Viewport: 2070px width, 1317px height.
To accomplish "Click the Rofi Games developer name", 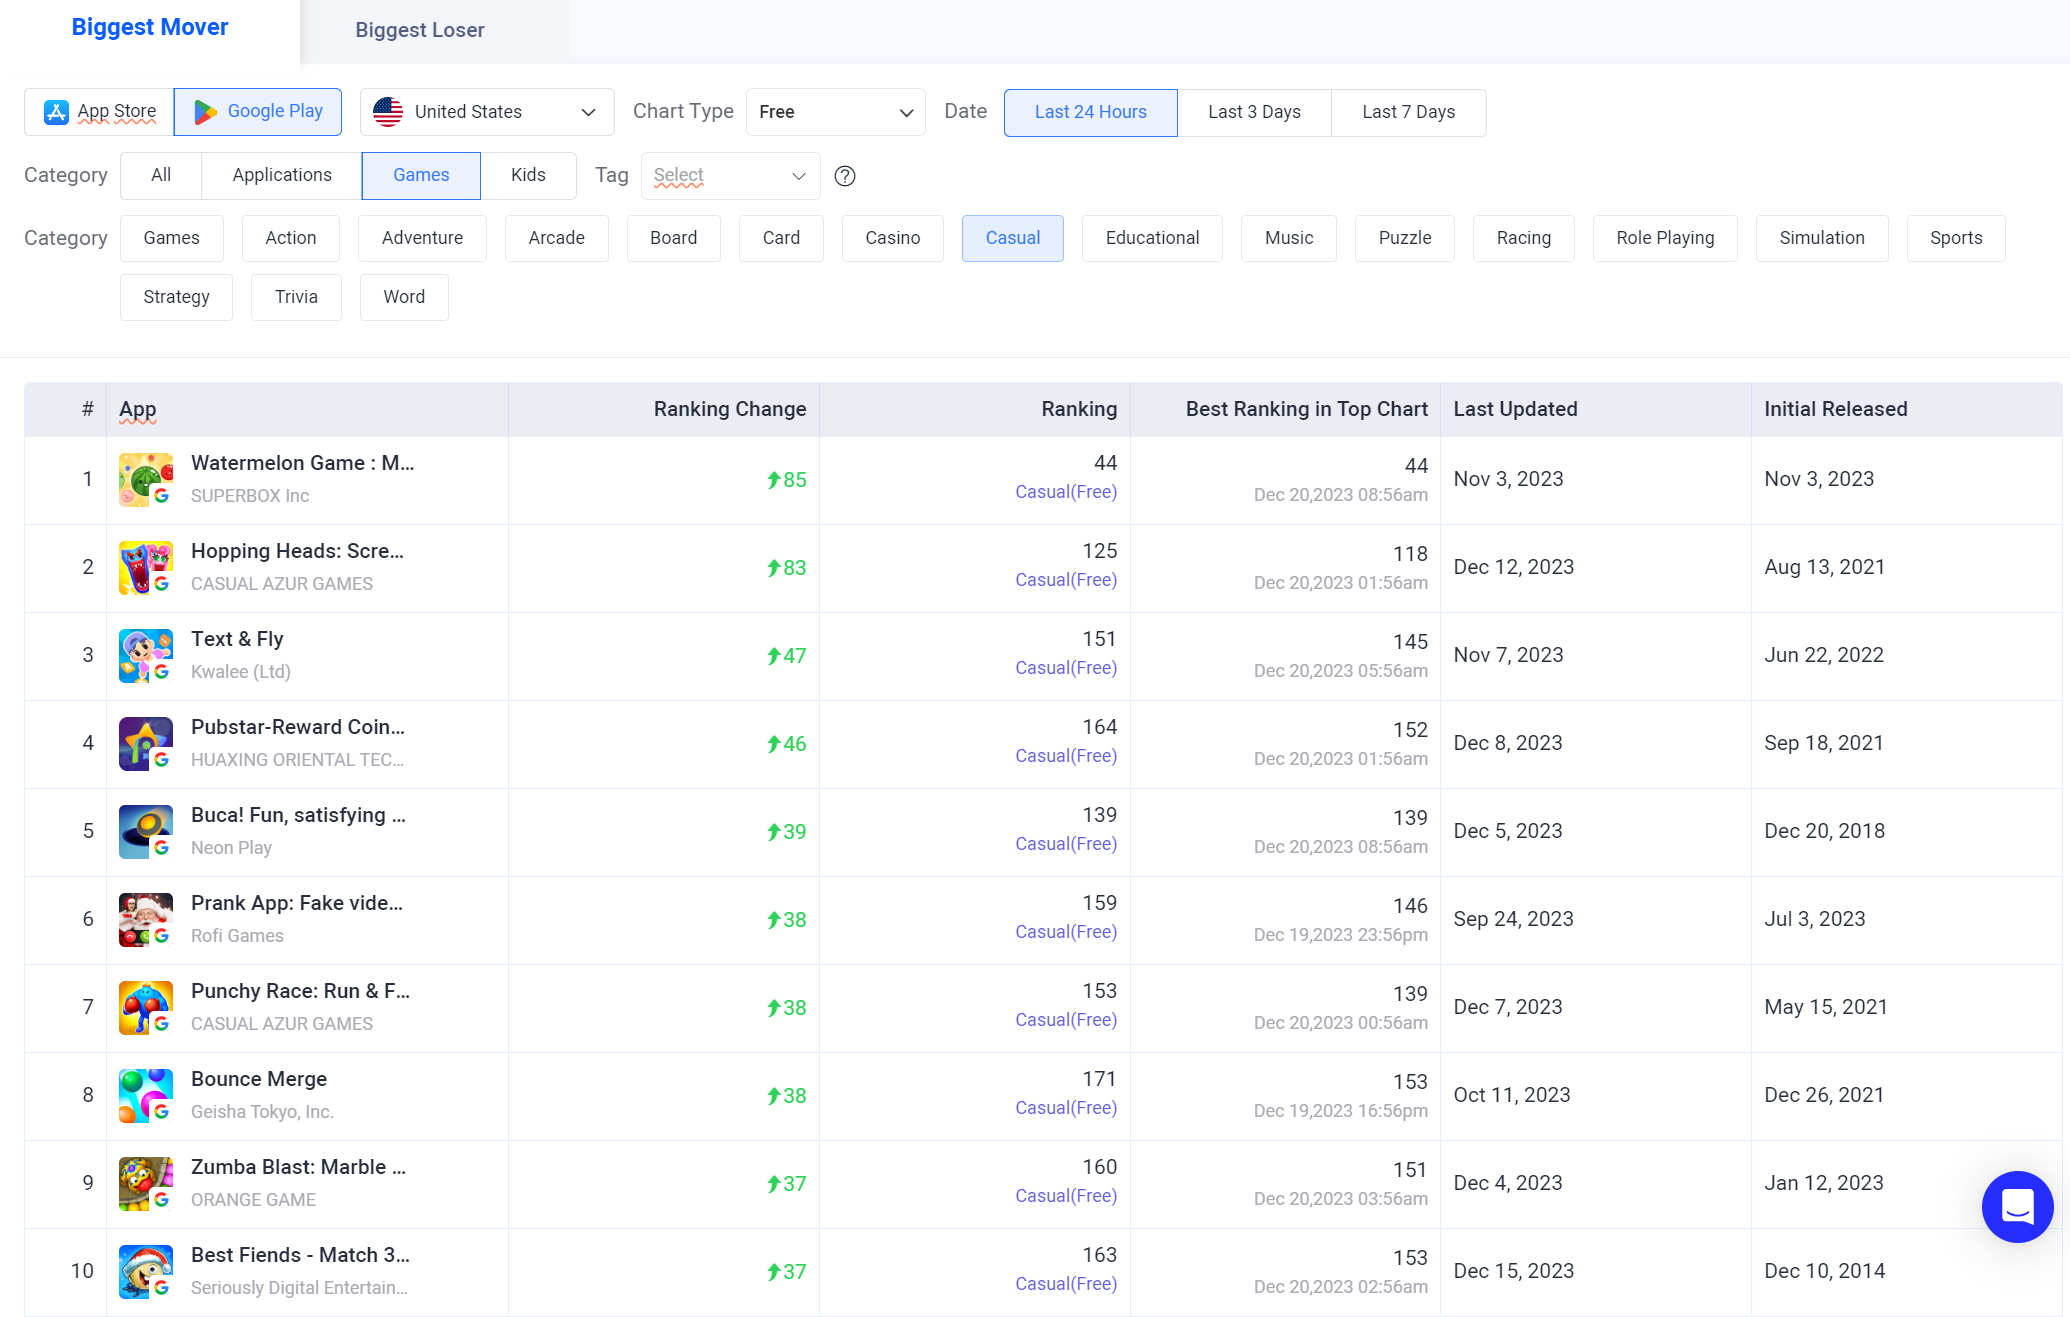I will pyautogui.click(x=237, y=936).
